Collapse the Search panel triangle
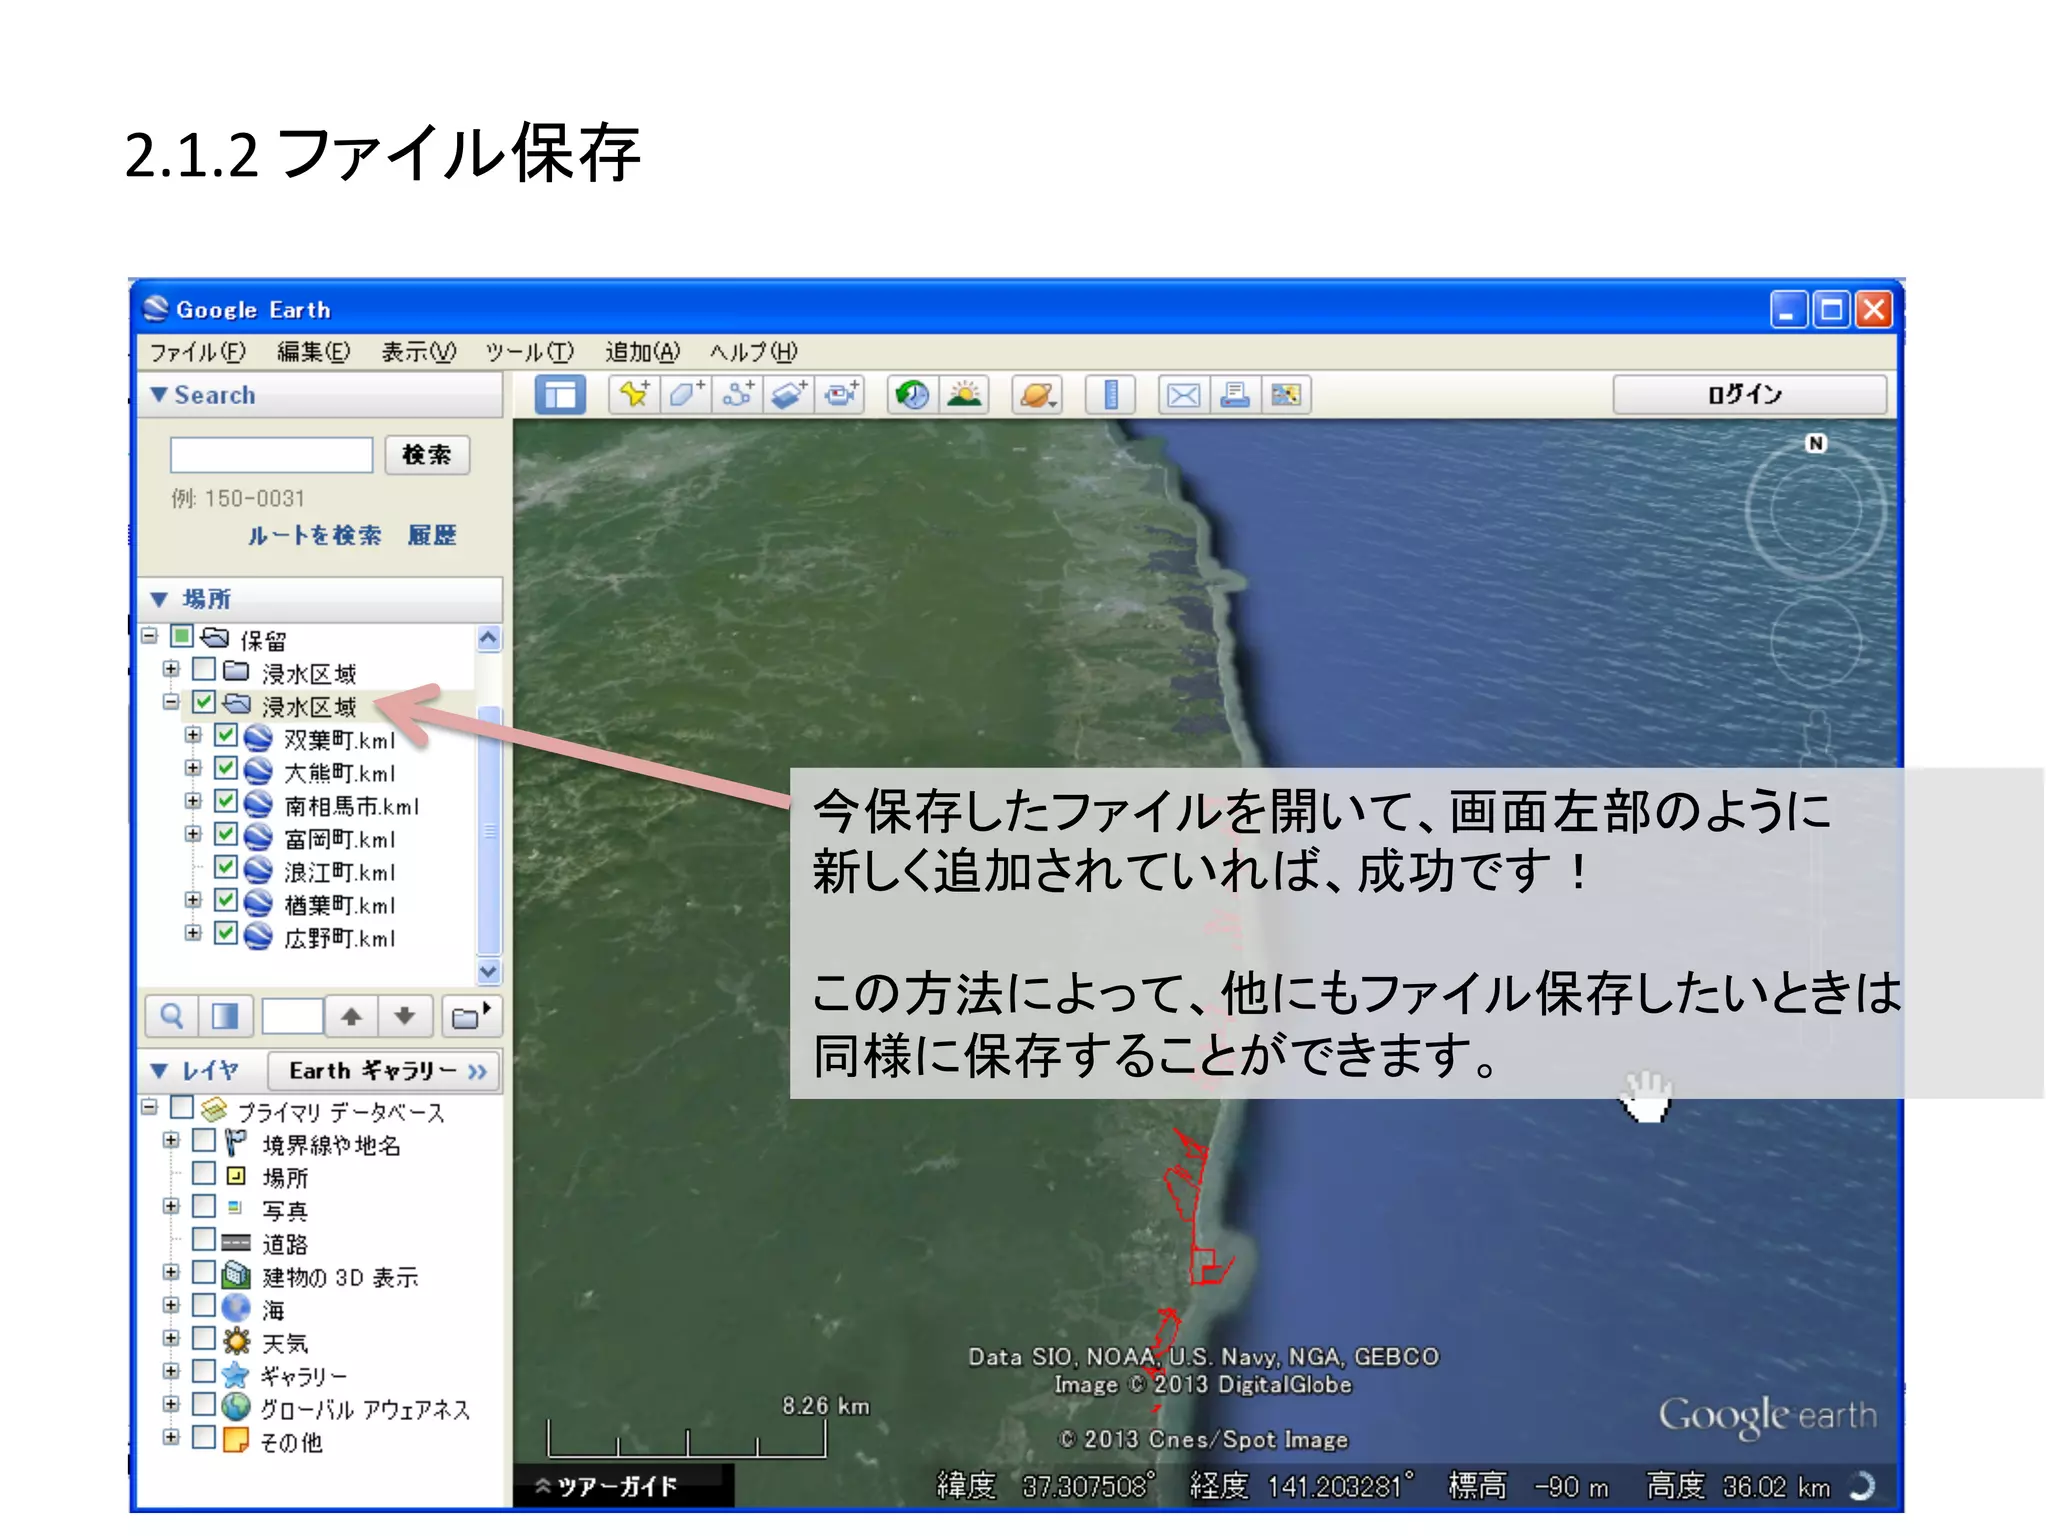The height and width of the screenshot is (1536, 2048). [158, 395]
